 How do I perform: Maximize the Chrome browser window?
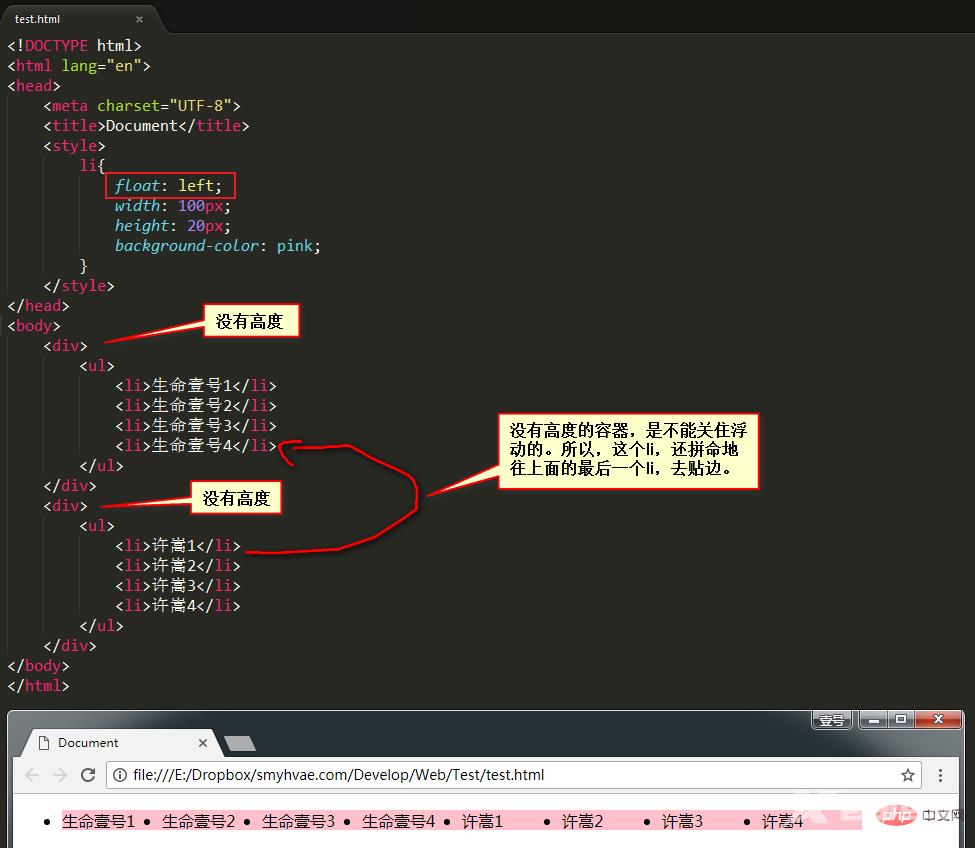pos(901,720)
